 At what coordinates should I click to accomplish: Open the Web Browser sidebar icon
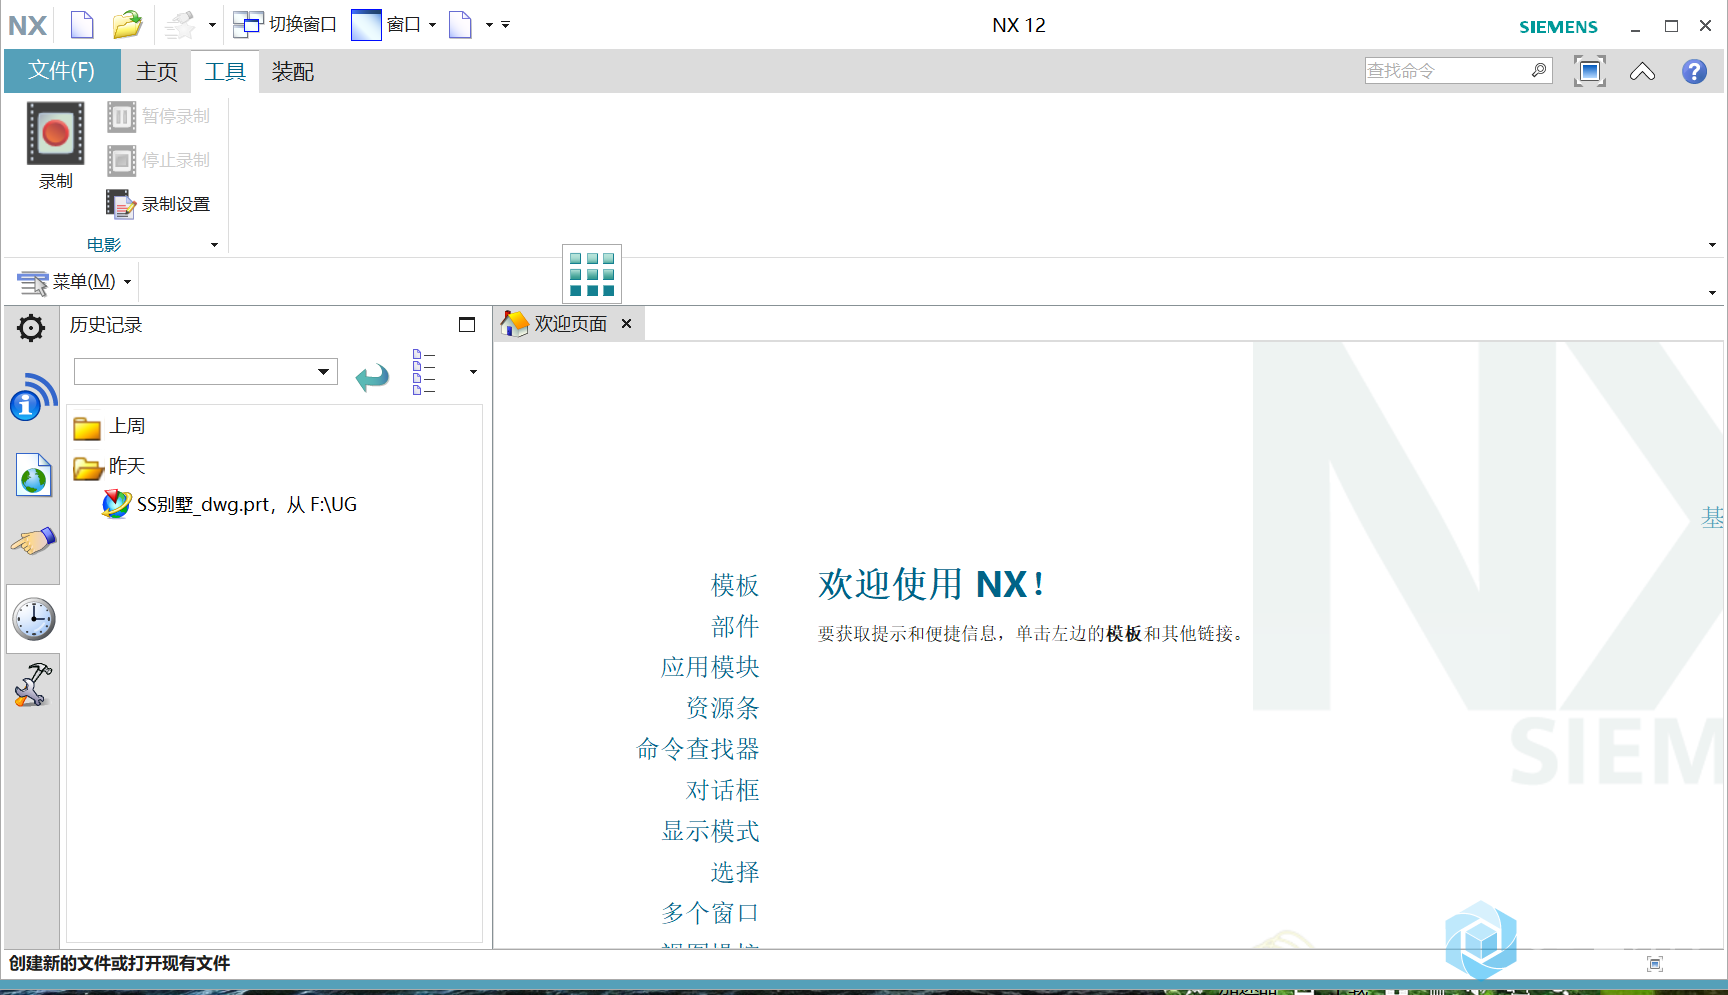point(33,475)
